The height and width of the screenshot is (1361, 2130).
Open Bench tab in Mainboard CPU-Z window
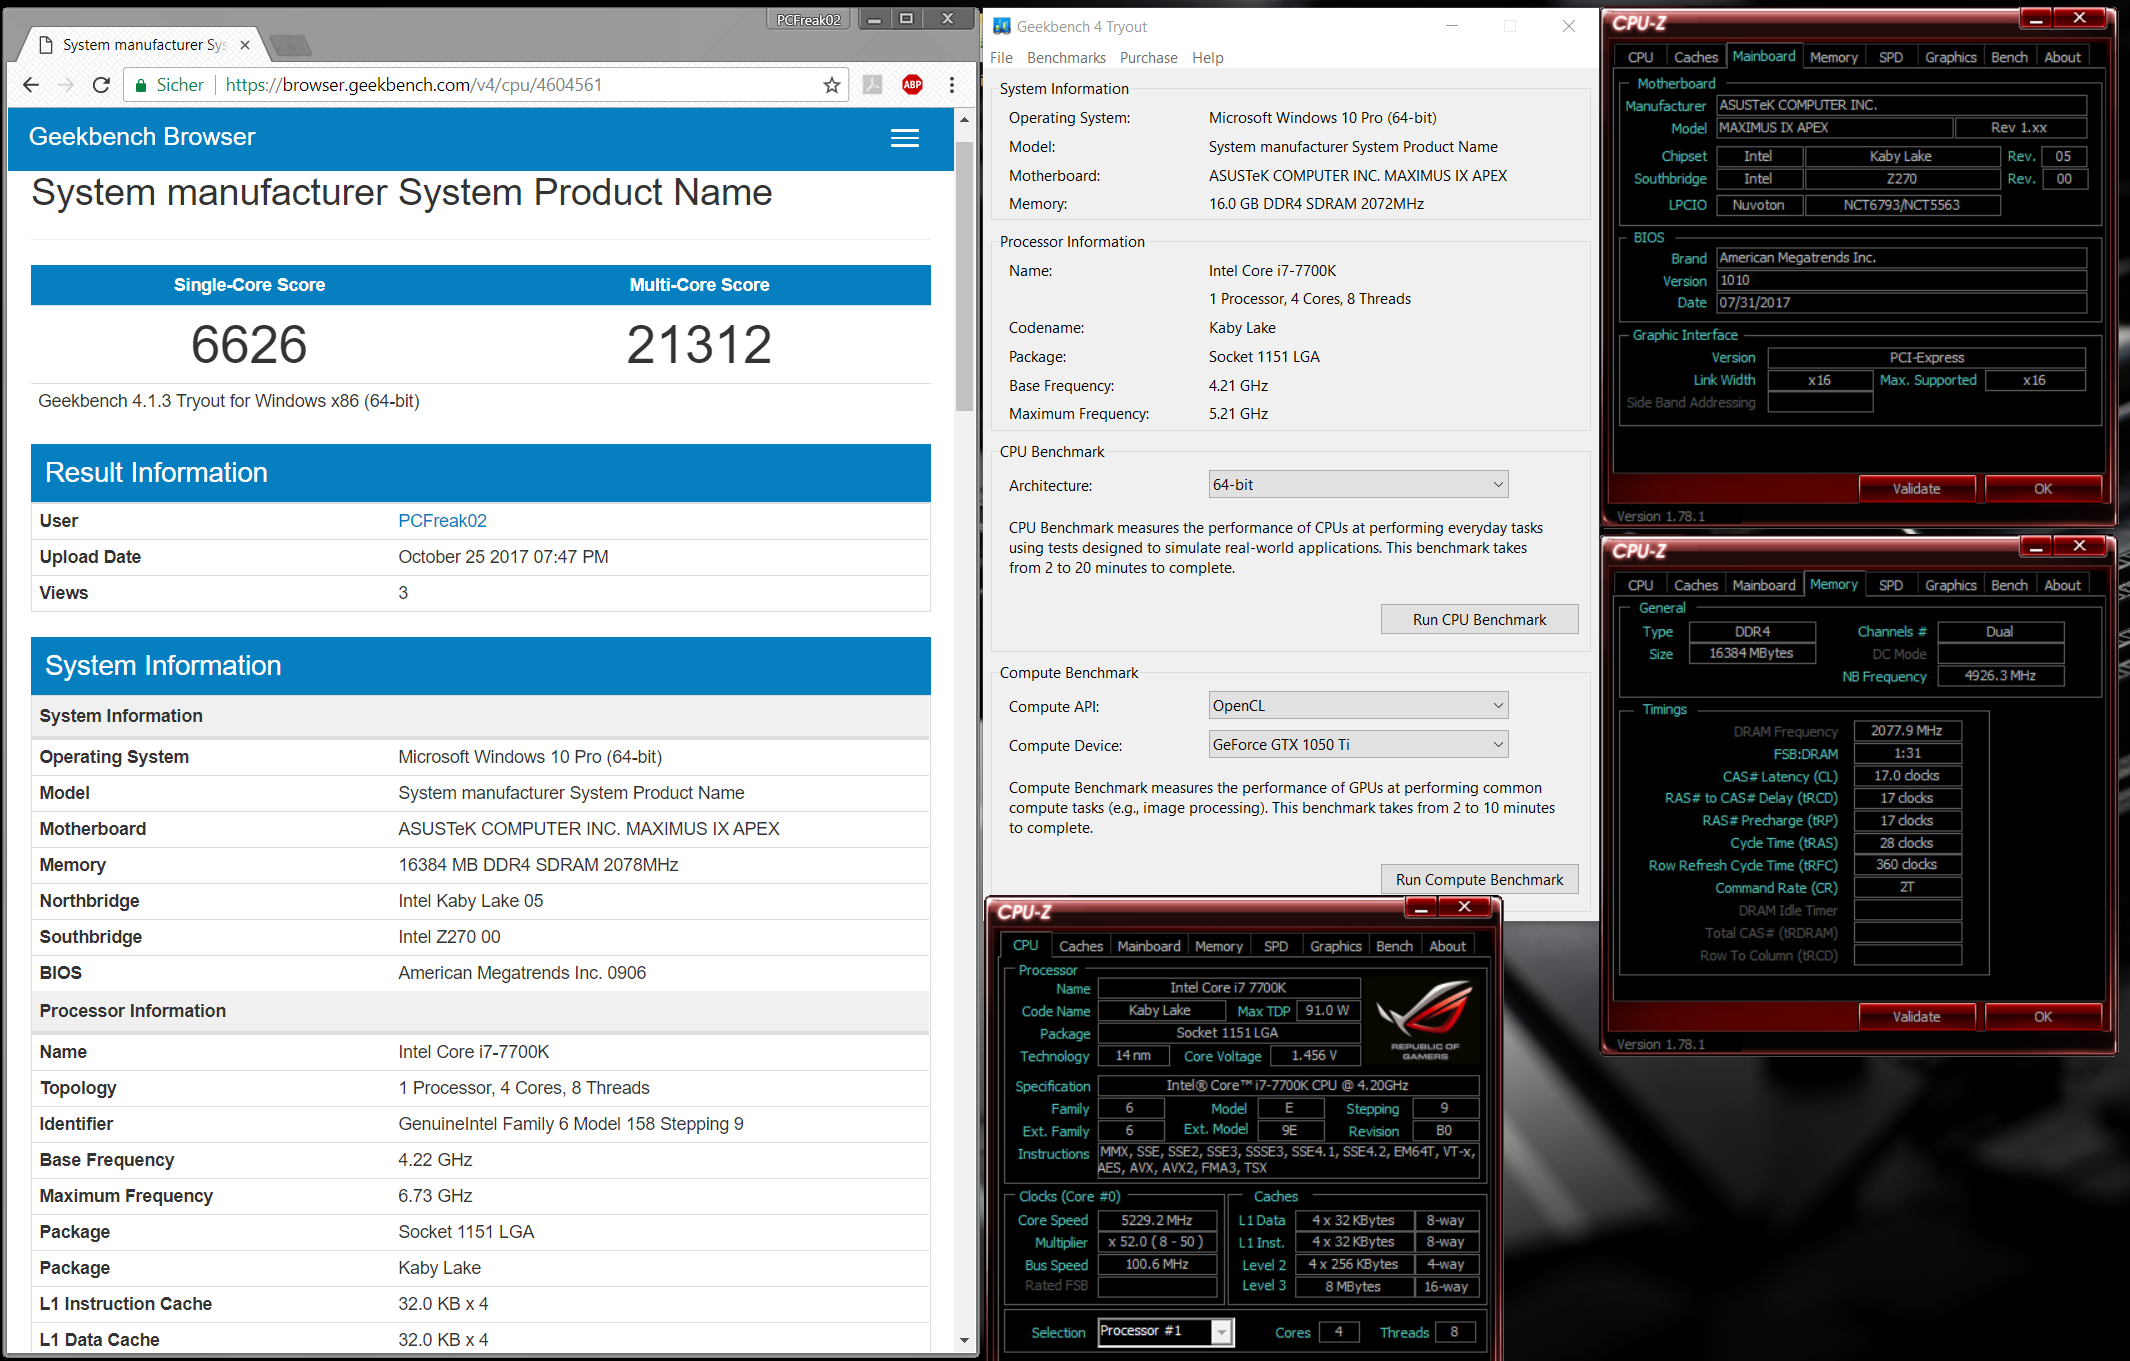click(2008, 57)
